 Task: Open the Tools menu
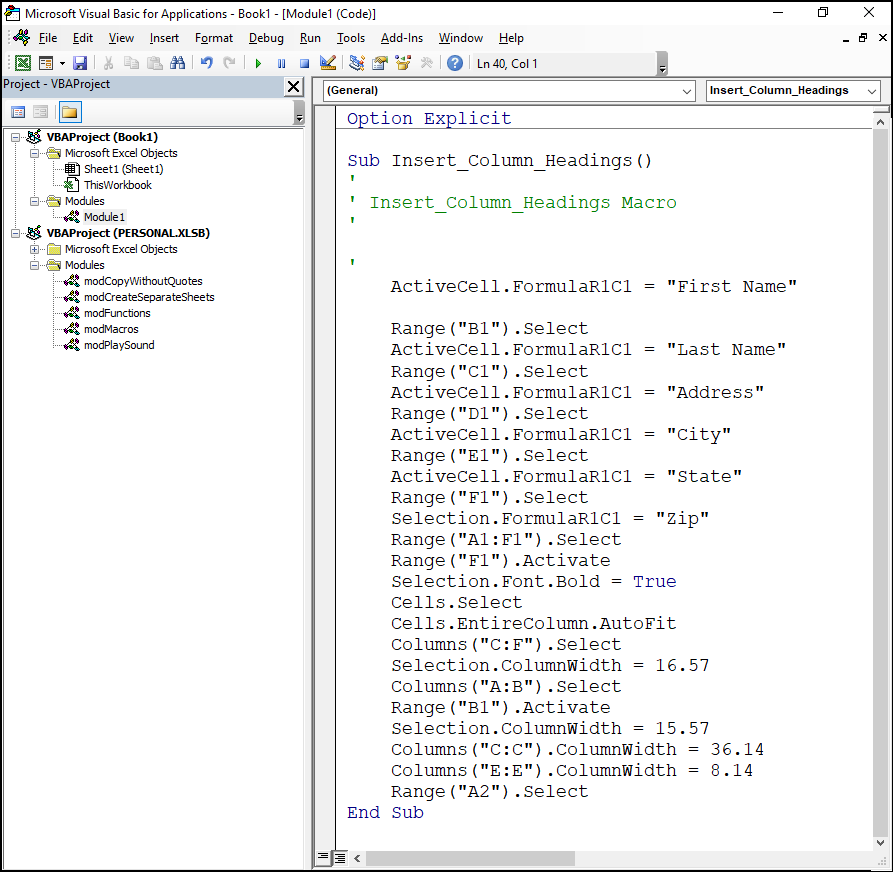(x=350, y=38)
